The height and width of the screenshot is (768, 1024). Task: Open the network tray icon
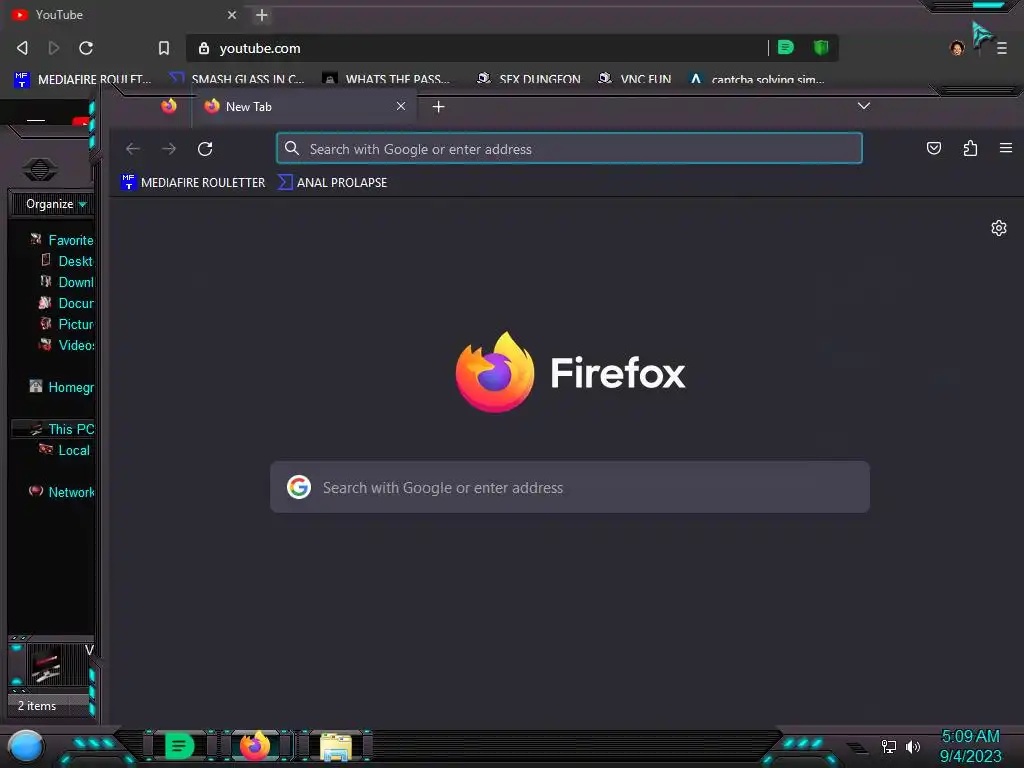(888, 746)
